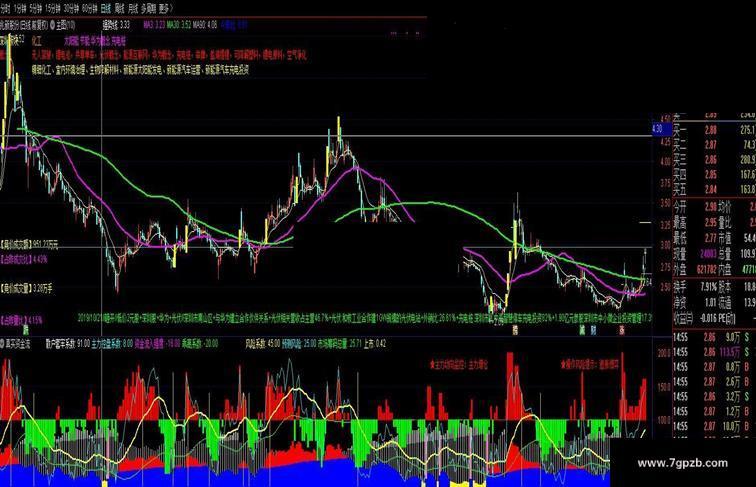Click the green news ticker text over chart

364,318
